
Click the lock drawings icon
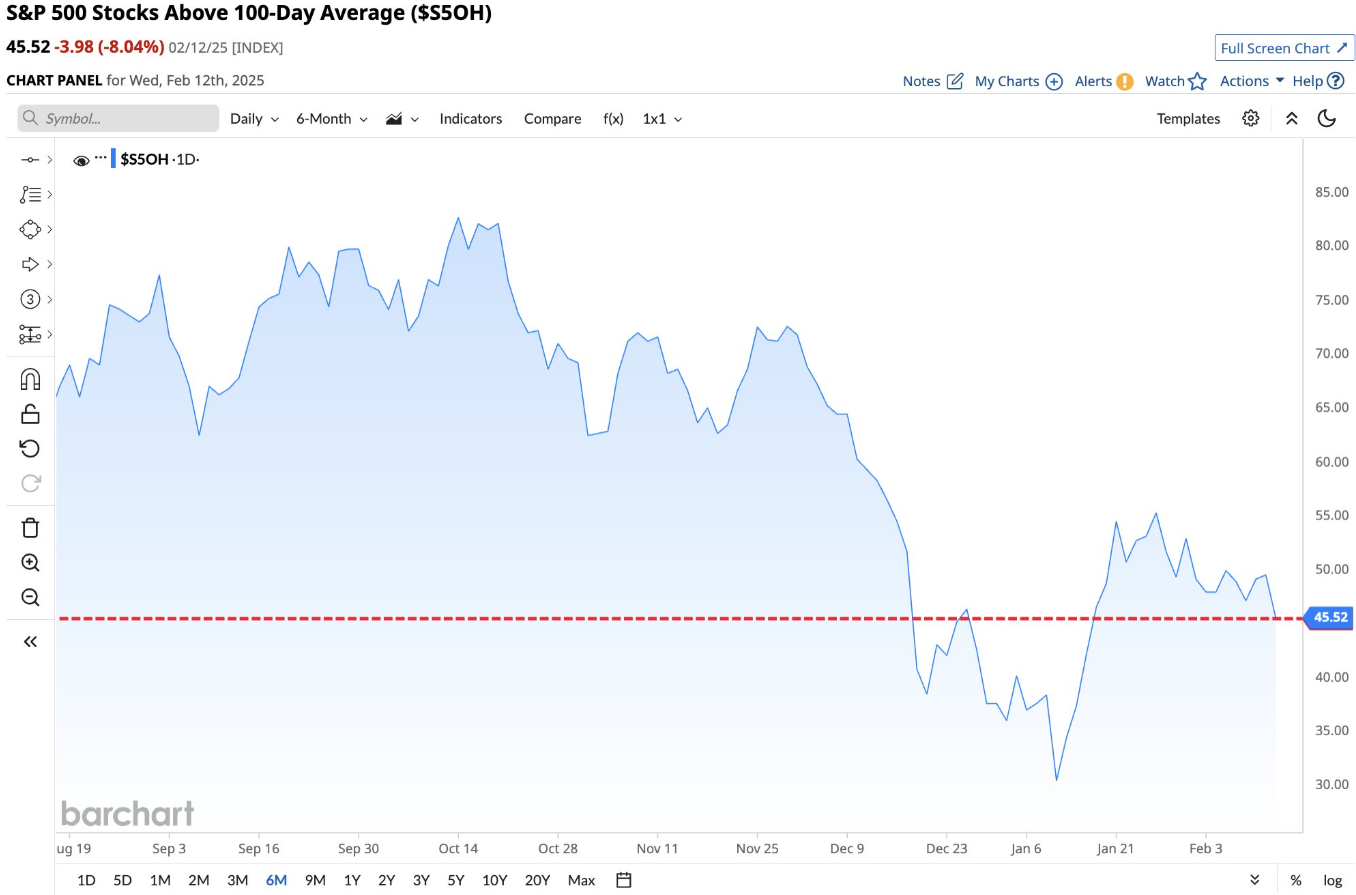(x=30, y=413)
